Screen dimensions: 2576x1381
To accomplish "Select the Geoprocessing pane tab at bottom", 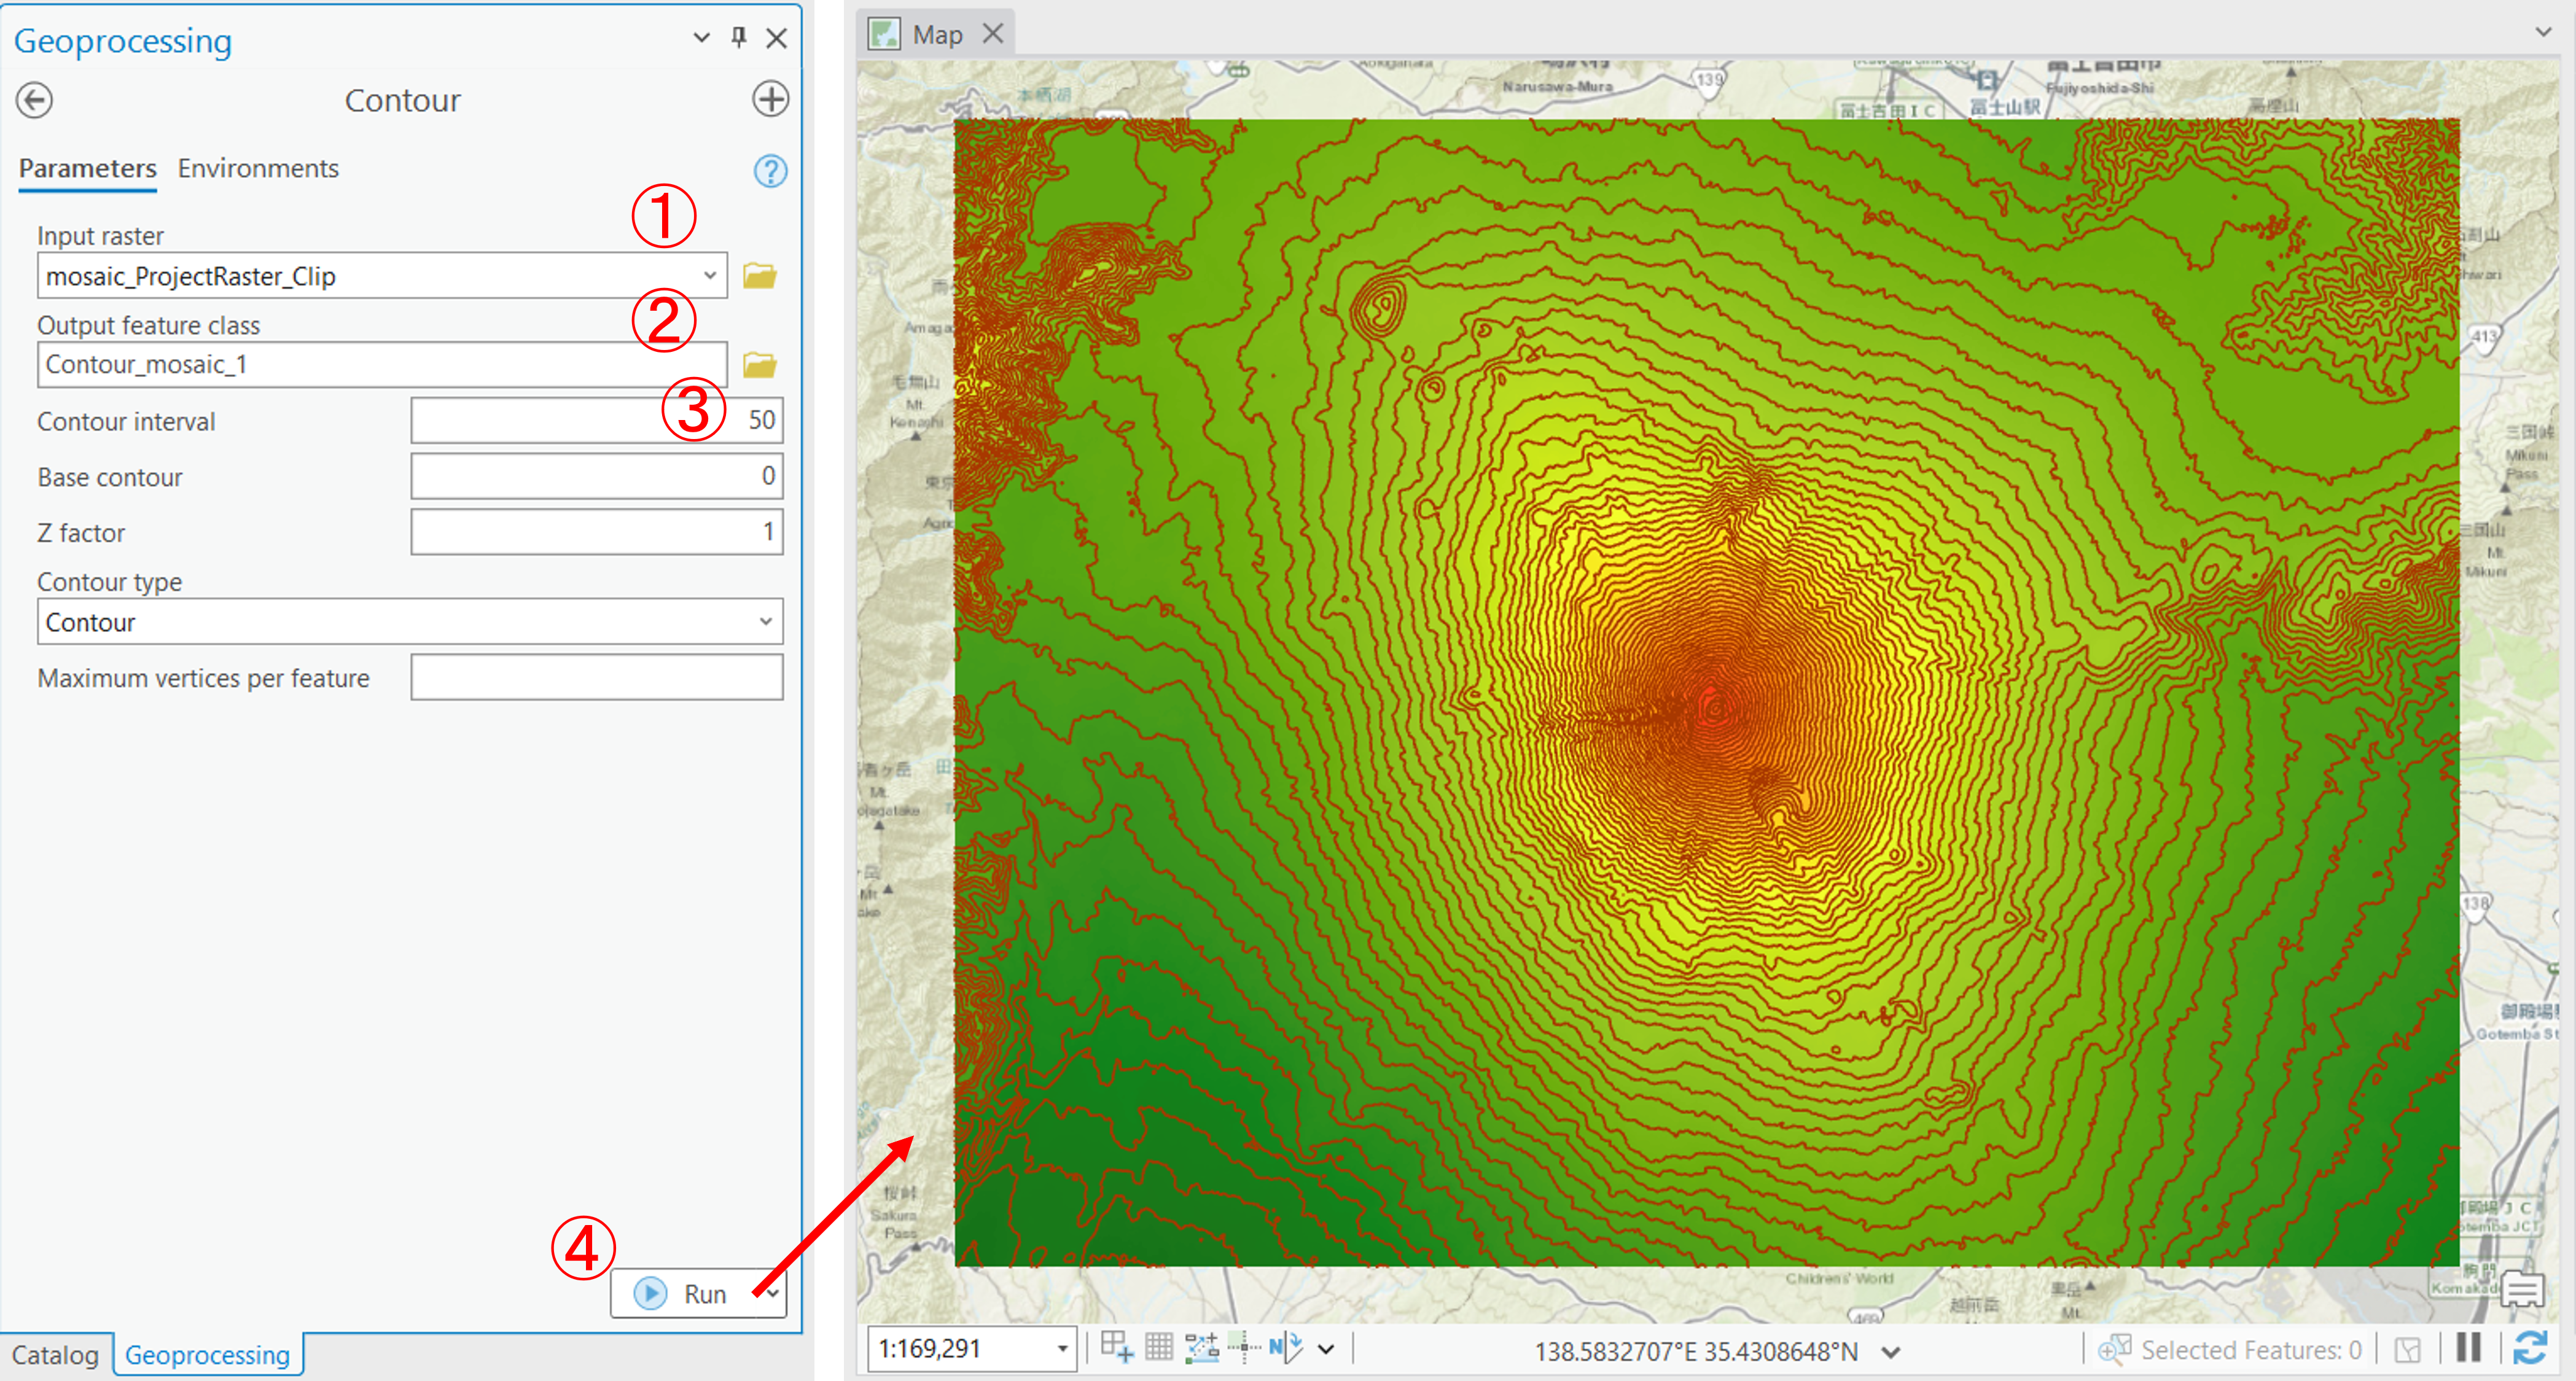I will coord(207,1355).
